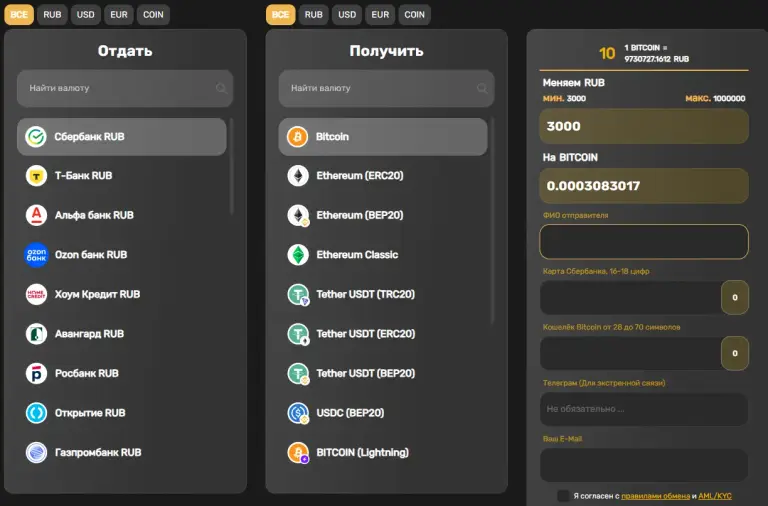Select ВСЕ filter tab above Отдать

[19, 15]
